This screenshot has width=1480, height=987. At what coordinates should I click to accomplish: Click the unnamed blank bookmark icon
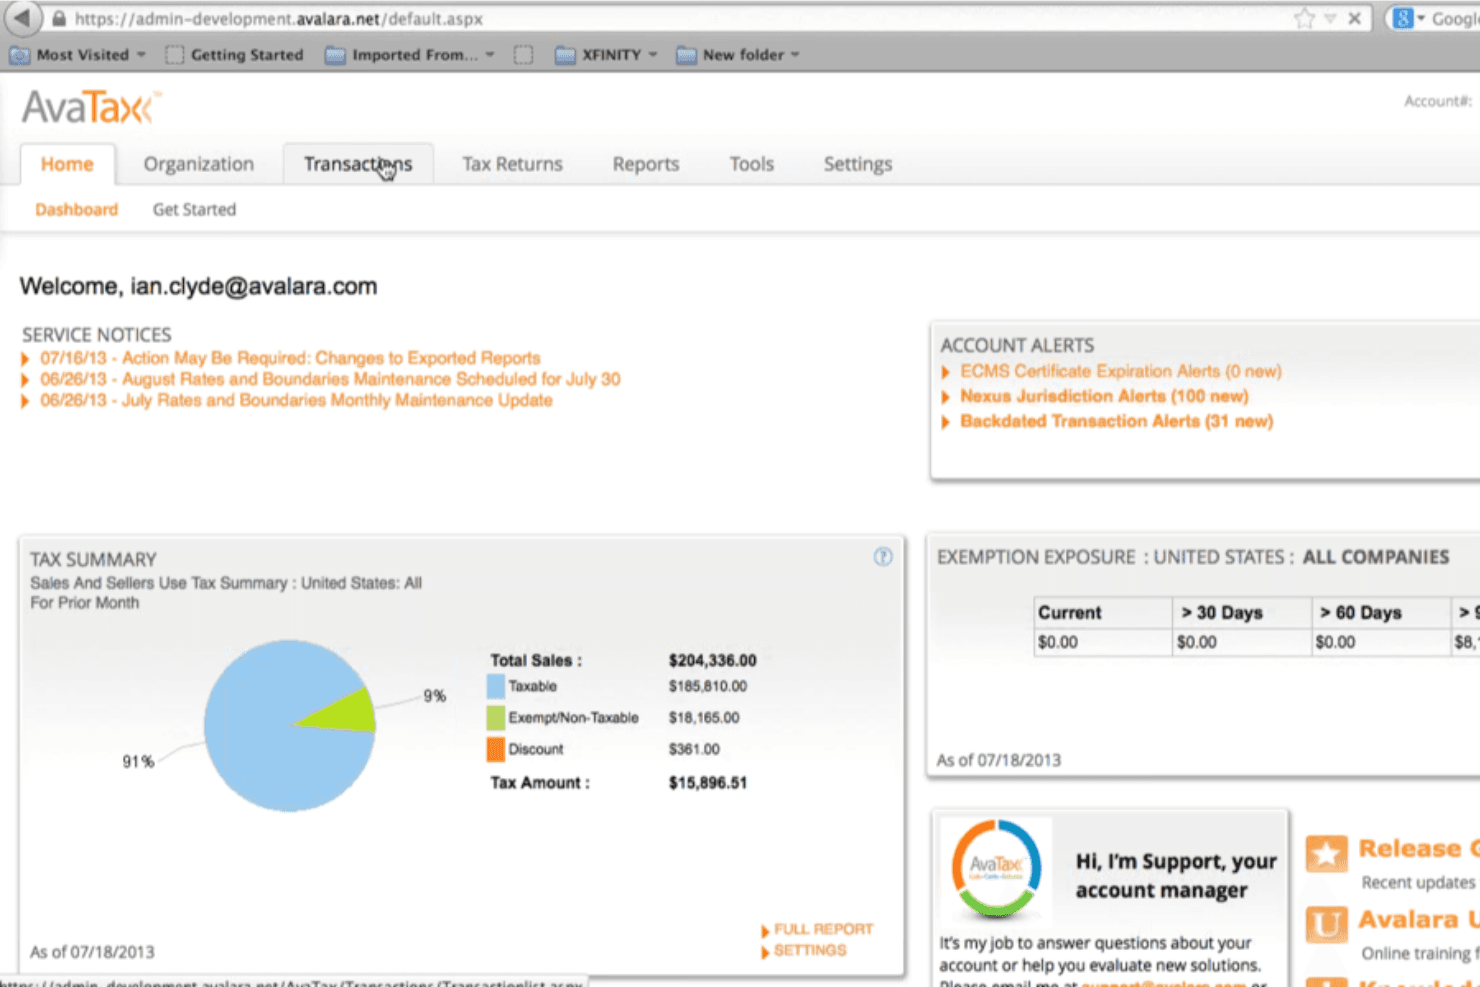point(523,55)
